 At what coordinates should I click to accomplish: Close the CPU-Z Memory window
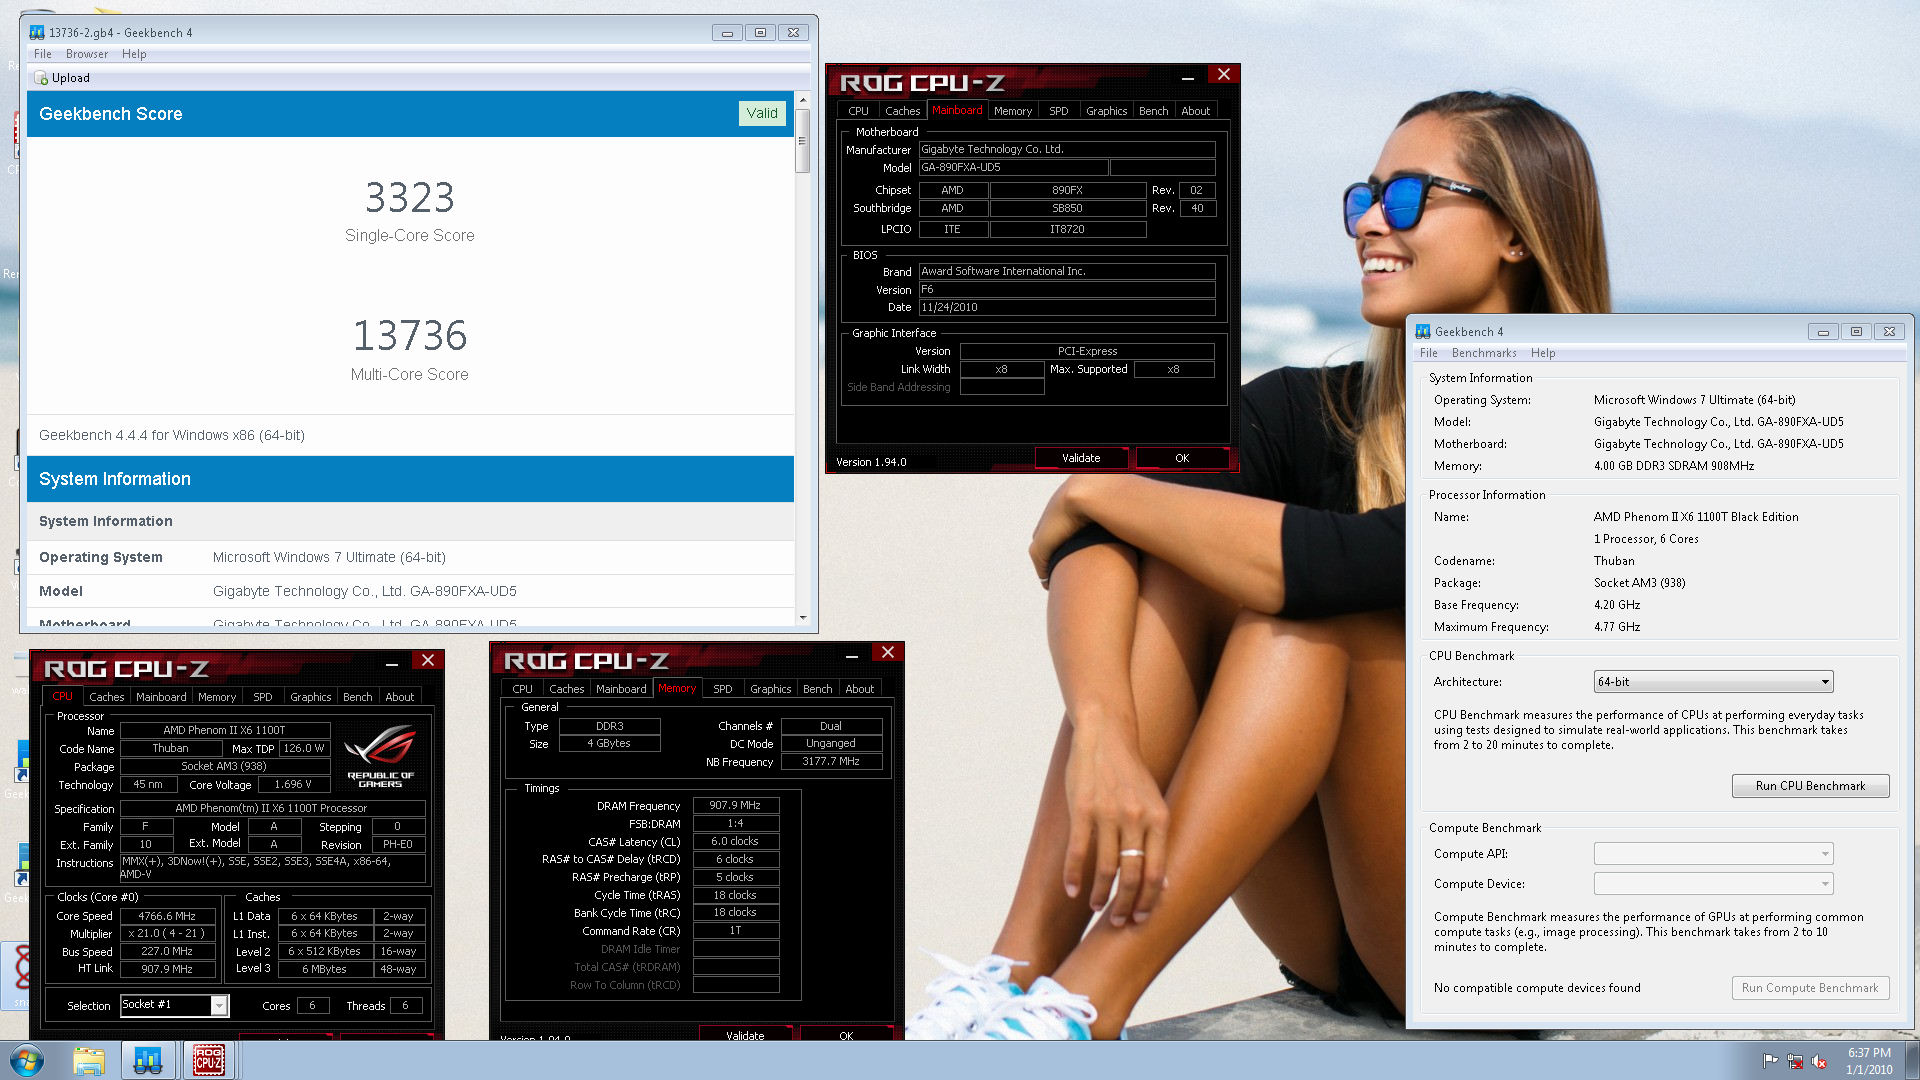coord(888,653)
